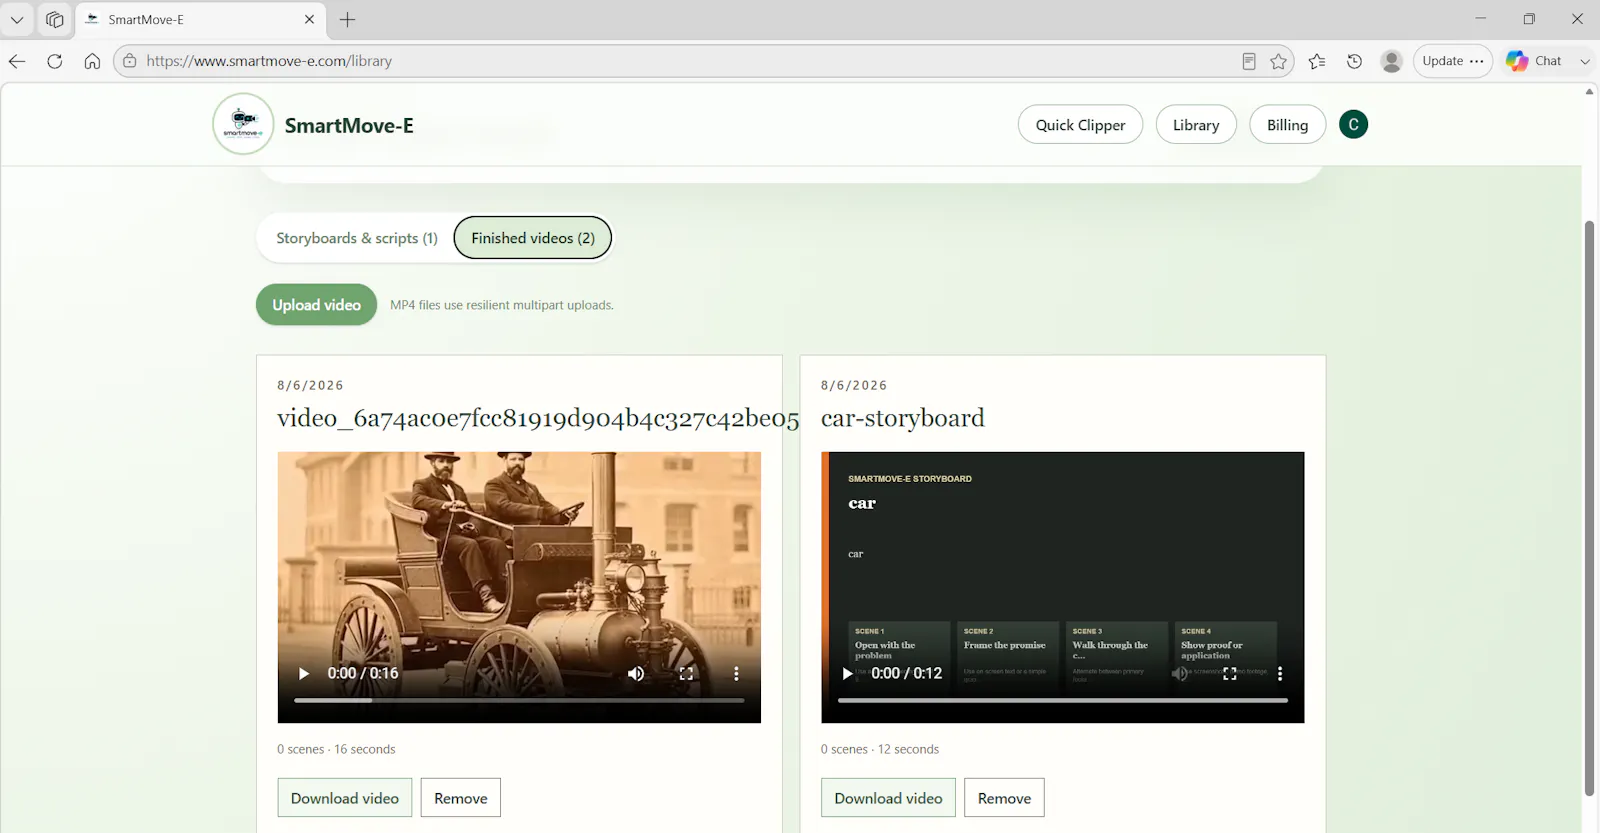
Task: Open the user avatar C menu
Action: [x=1353, y=124]
